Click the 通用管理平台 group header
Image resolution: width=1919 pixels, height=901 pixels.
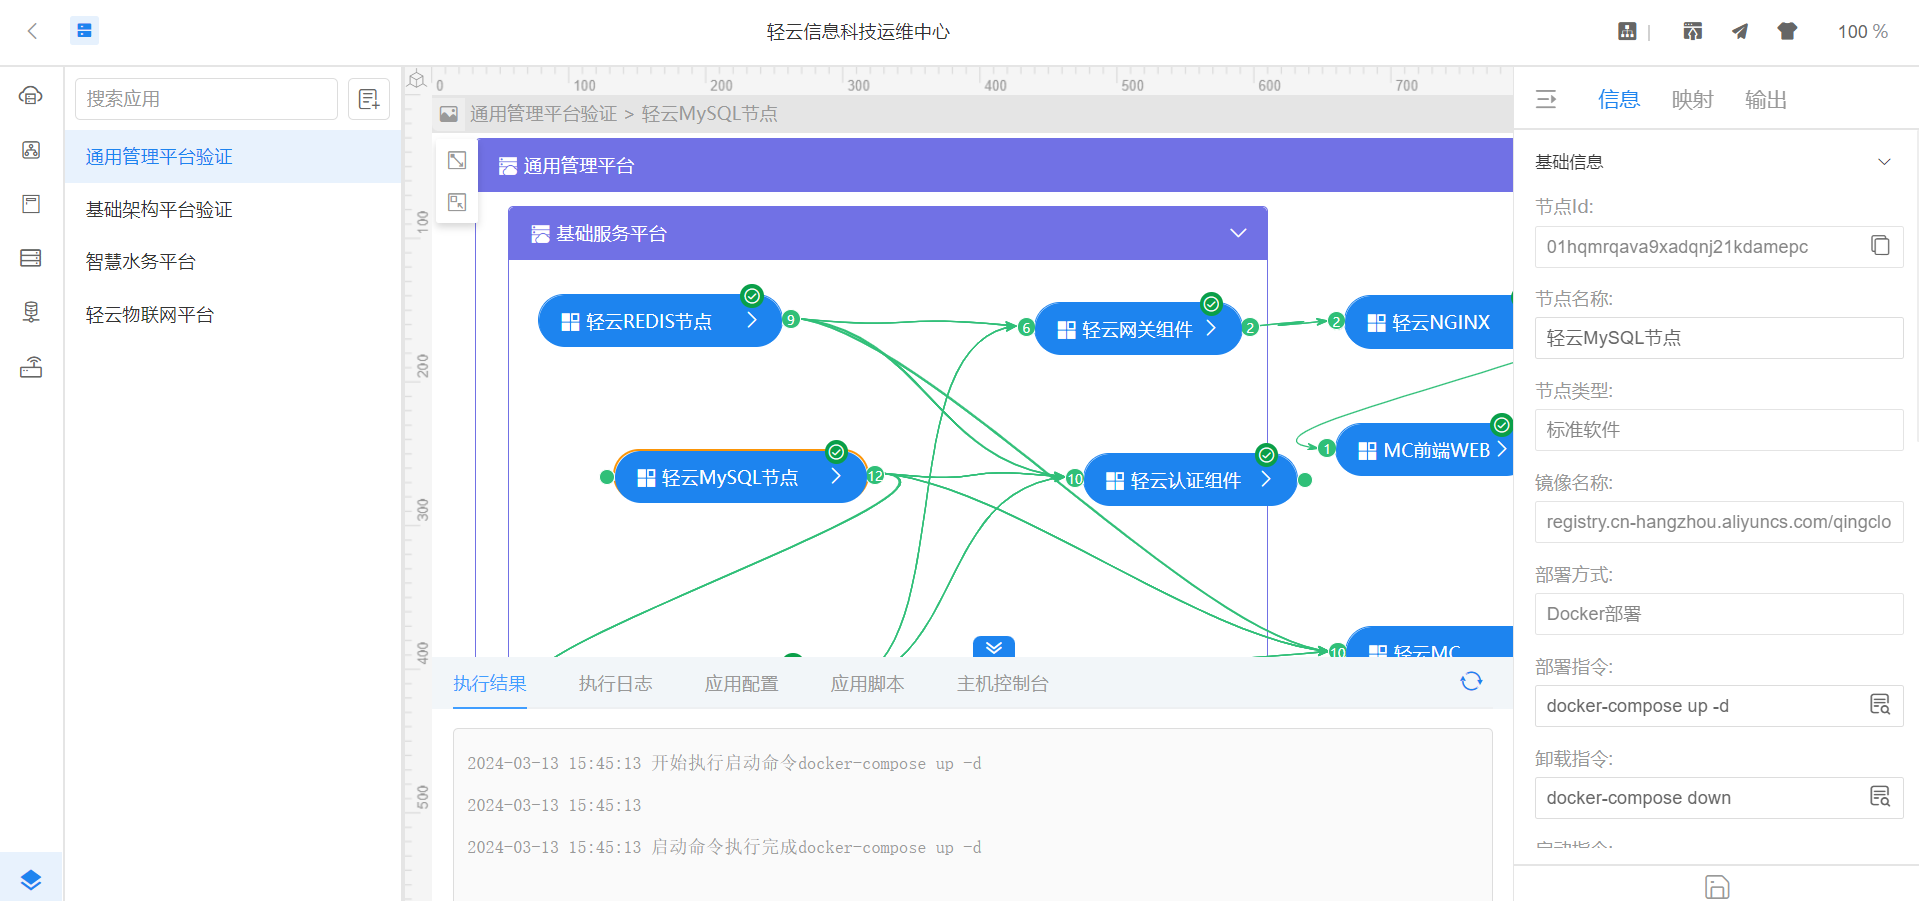coord(995,165)
